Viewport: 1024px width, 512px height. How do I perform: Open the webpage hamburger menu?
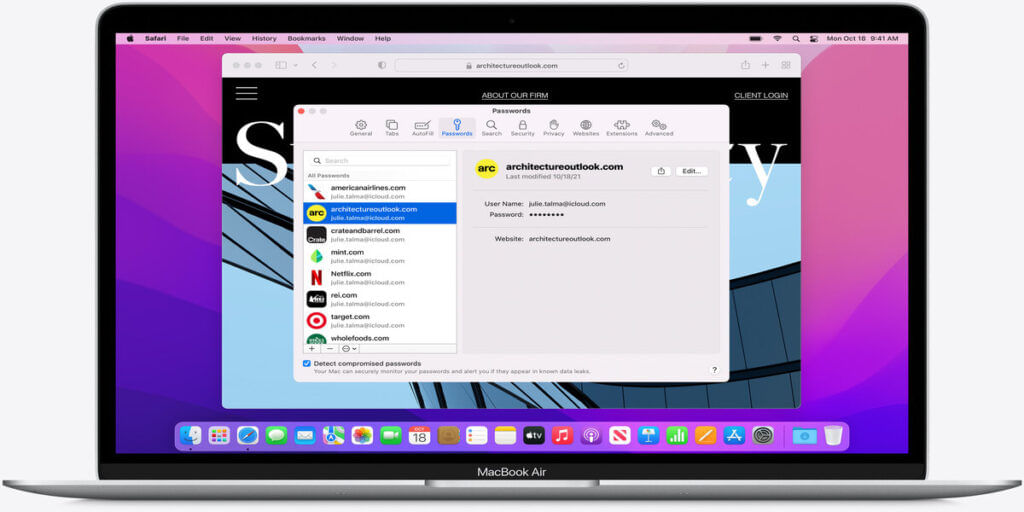(x=246, y=93)
